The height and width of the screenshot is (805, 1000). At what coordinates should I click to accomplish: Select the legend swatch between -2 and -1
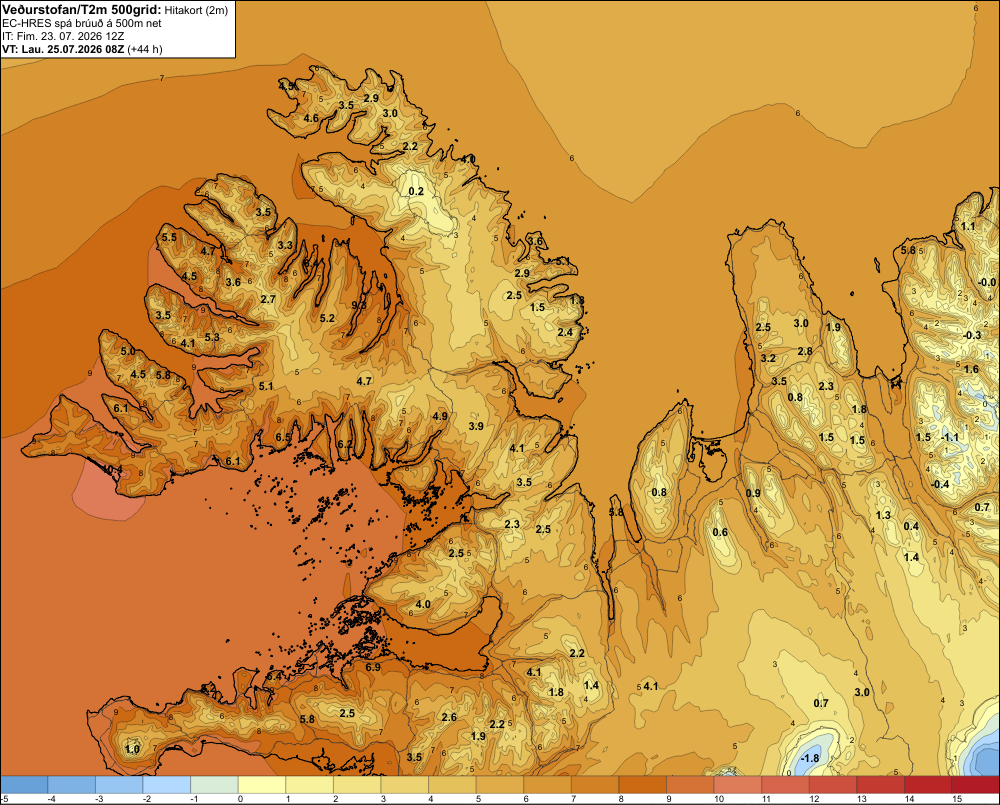(x=166, y=785)
